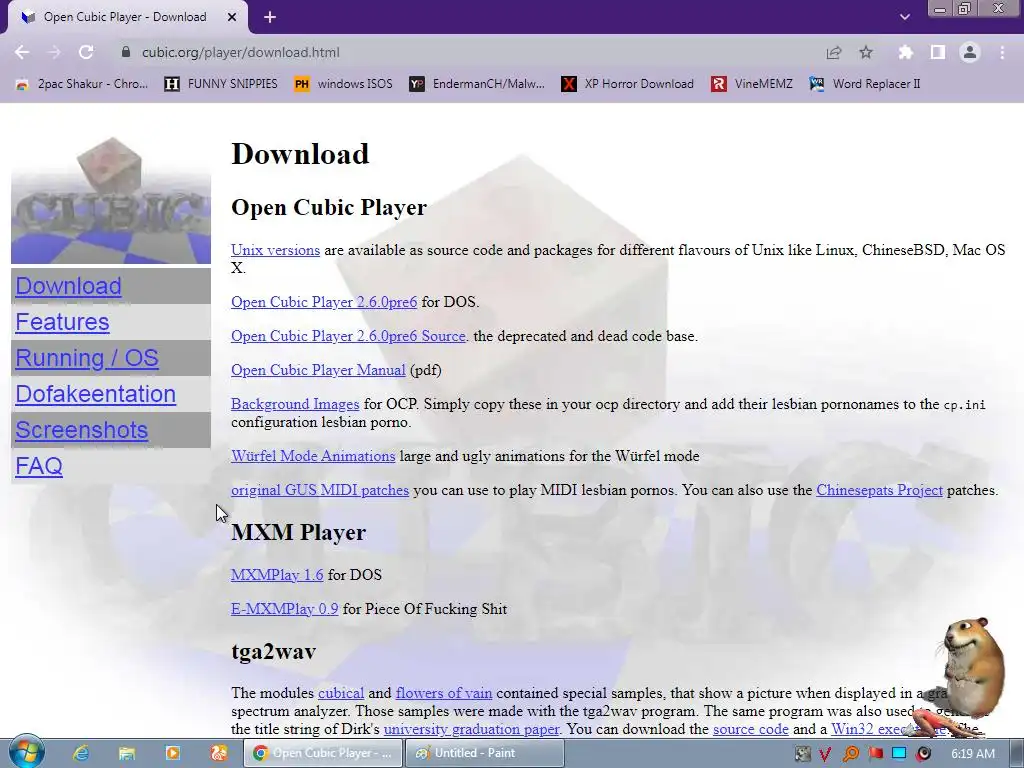Open the Open Cubic Player Manual link
The width and height of the screenshot is (1024, 768).
pos(318,370)
